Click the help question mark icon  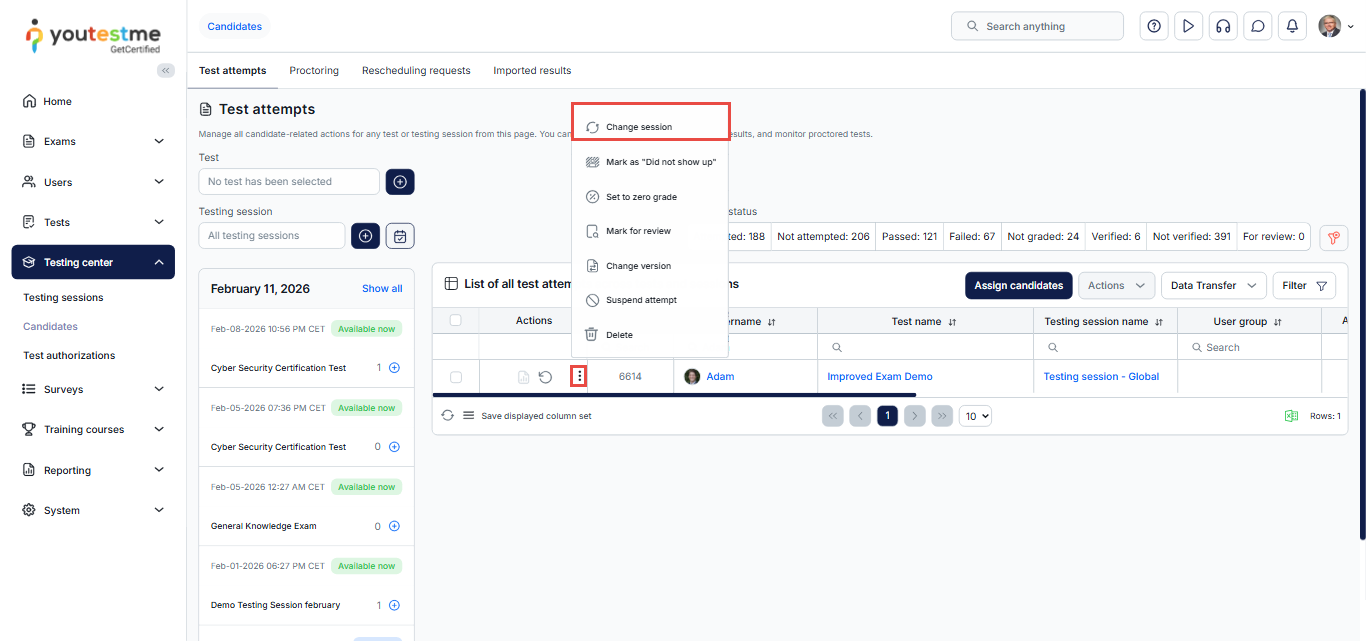(1154, 26)
